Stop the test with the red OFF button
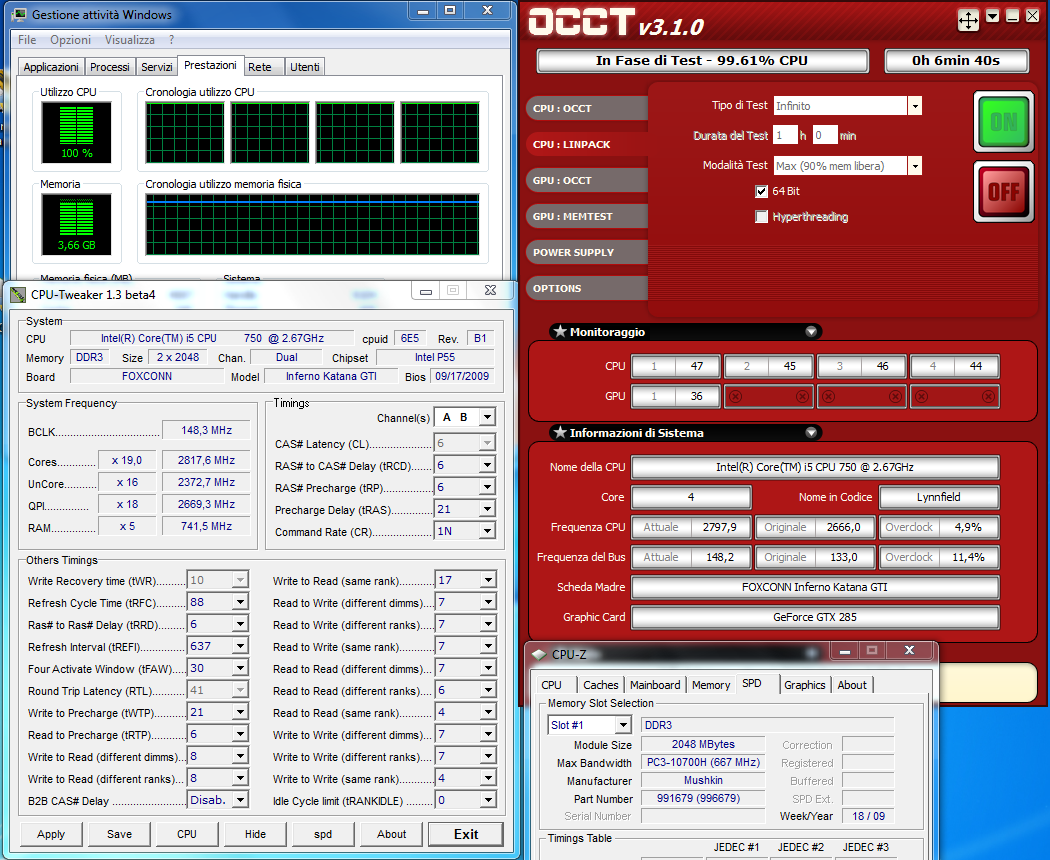Screen dimensions: 1050x860 (1004, 192)
